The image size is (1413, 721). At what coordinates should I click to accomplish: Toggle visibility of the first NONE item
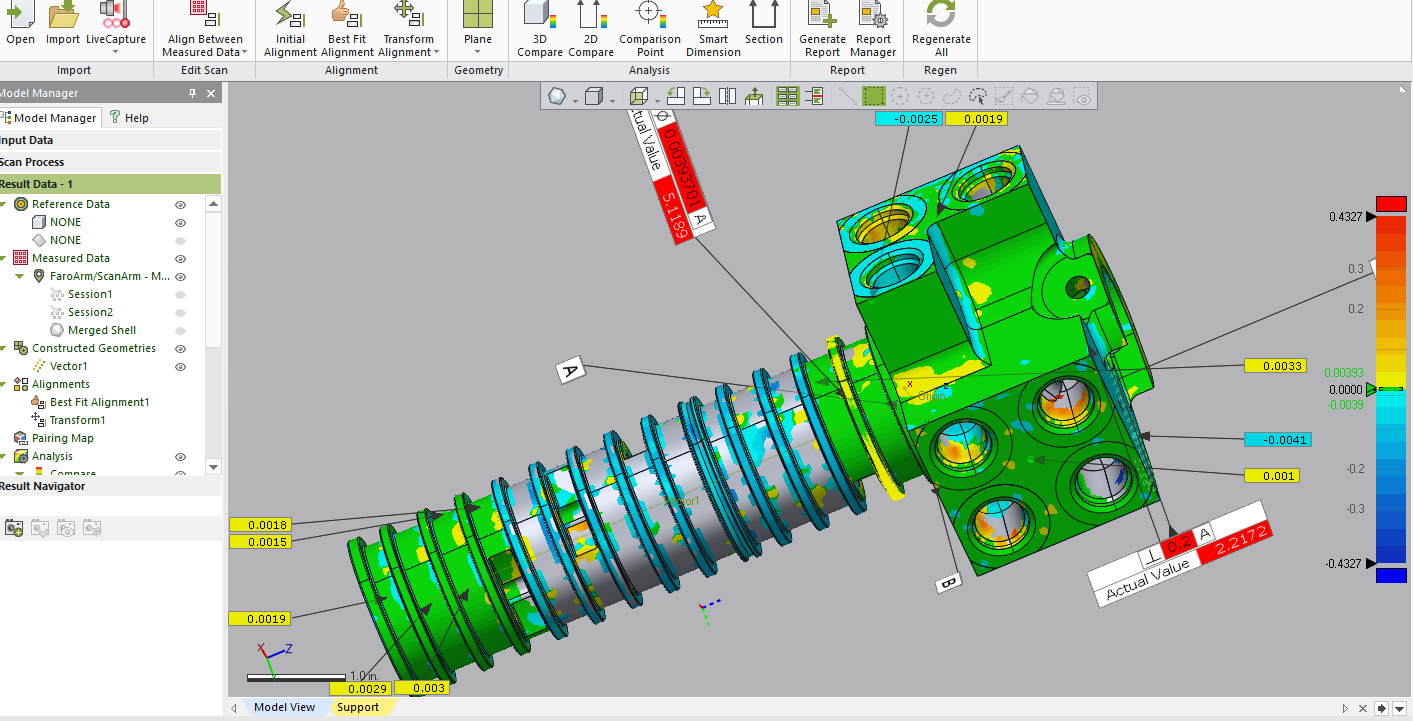click(181, 222)
